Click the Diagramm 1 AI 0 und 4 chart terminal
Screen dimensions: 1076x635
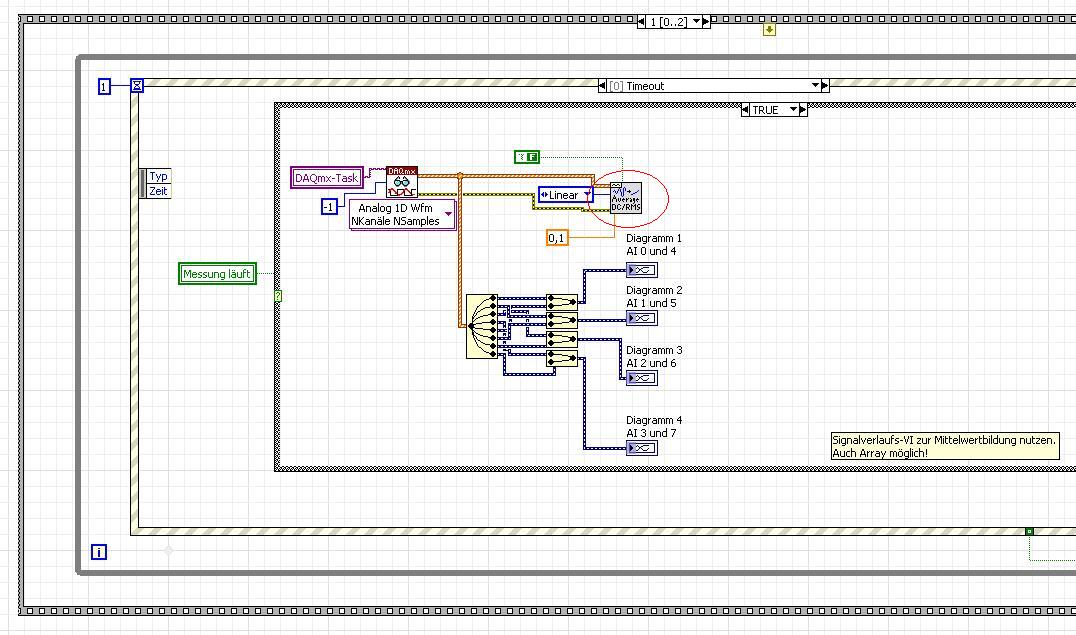click(x=642, y=270)
